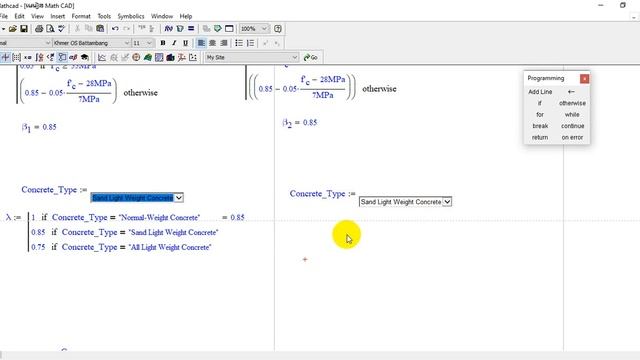The width and height of the screenshot is (640, 360).
Task: Click 'otherwise' in Programming palette
Action: [x=572, y=103]
